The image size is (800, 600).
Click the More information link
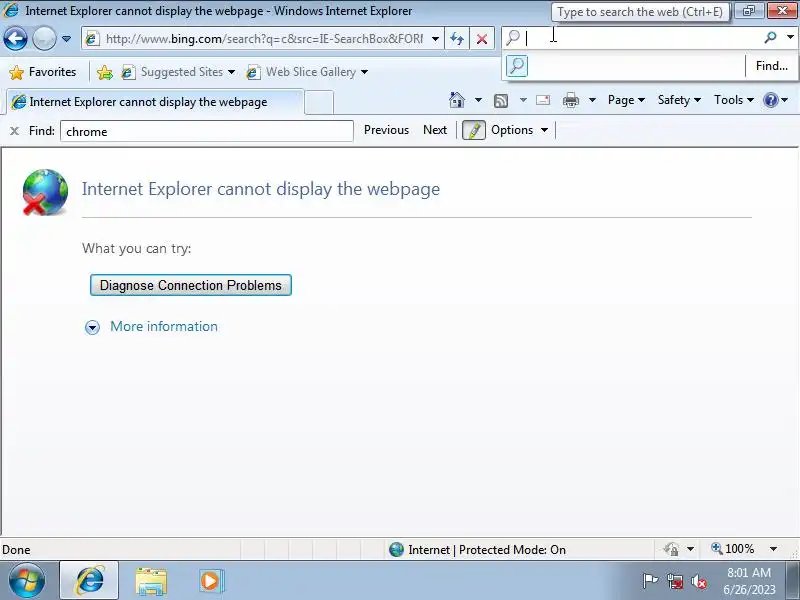[x=164, y=327]
